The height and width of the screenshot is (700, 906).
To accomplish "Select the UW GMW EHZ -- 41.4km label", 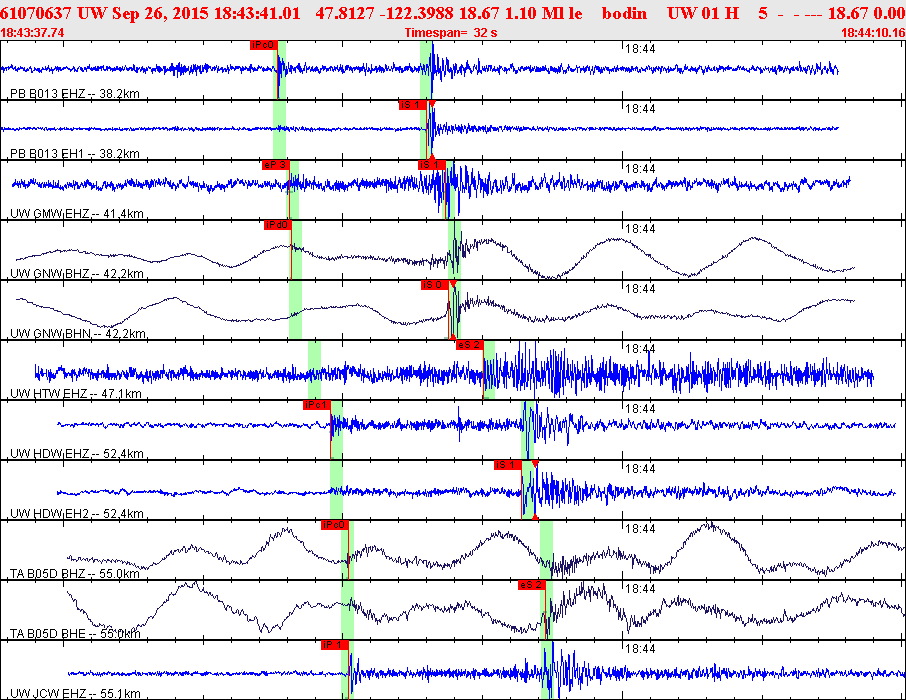I will coord(77,214).
